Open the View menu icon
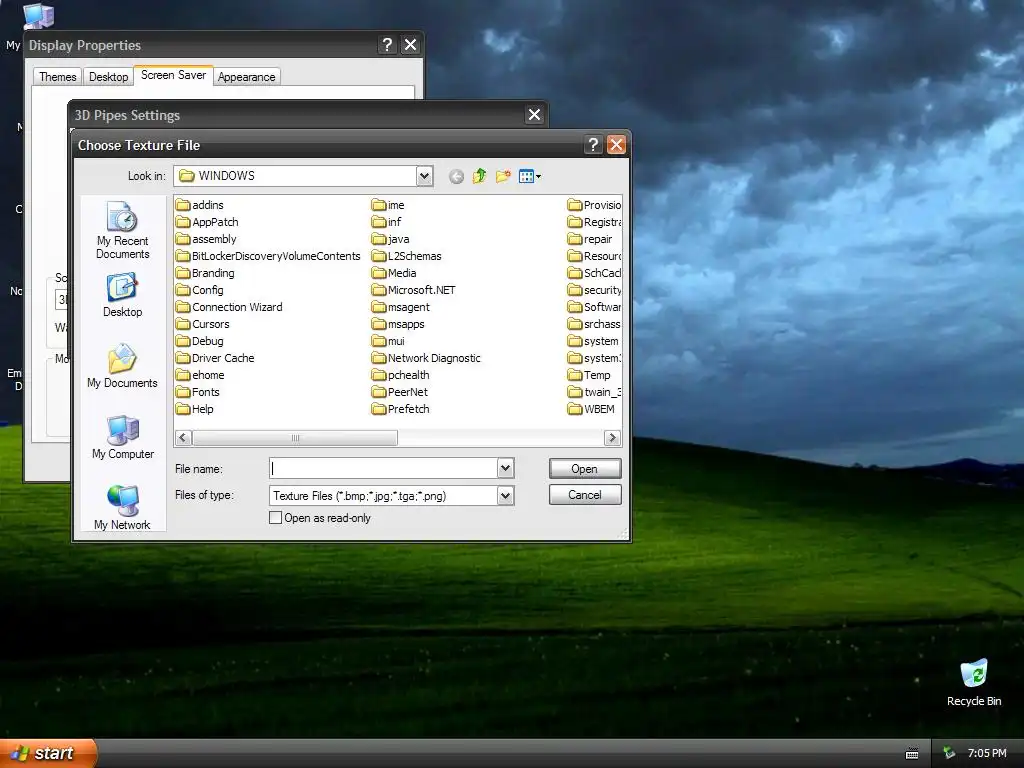1024x768 pixels. 530,176
